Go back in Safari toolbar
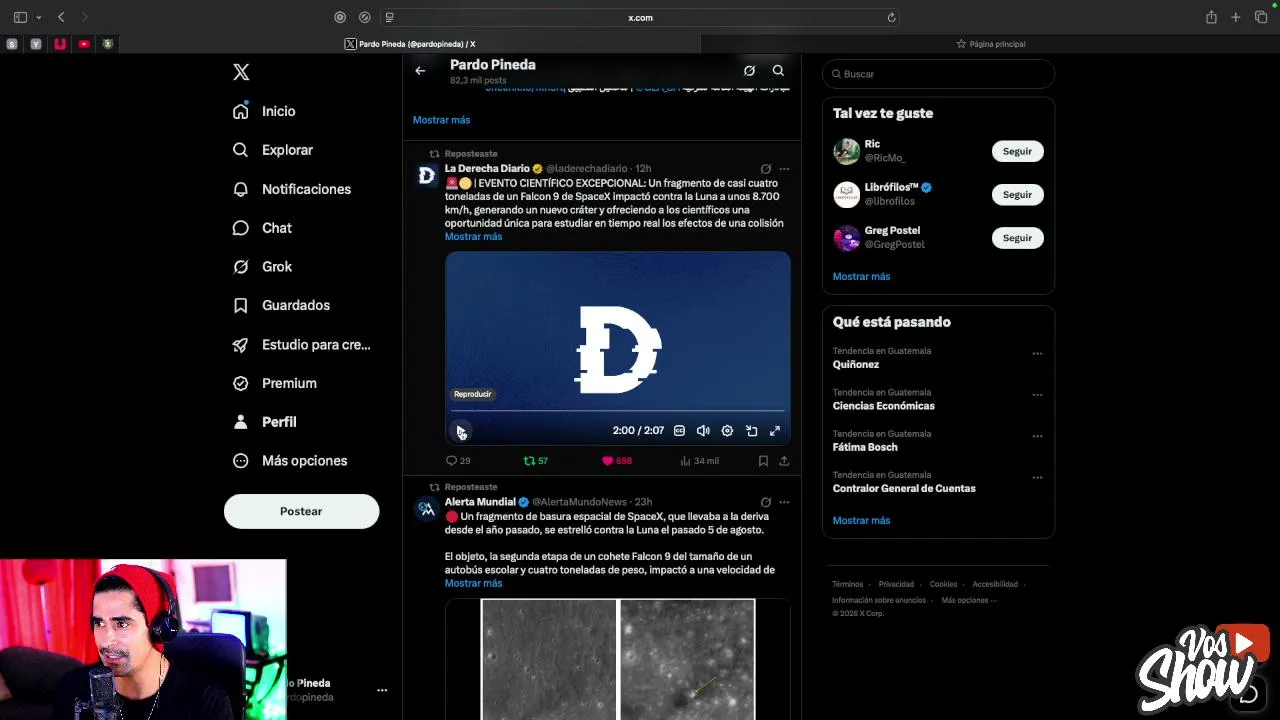The width and height of the screenshot is (1280, 720). click(x=61, y=17)
